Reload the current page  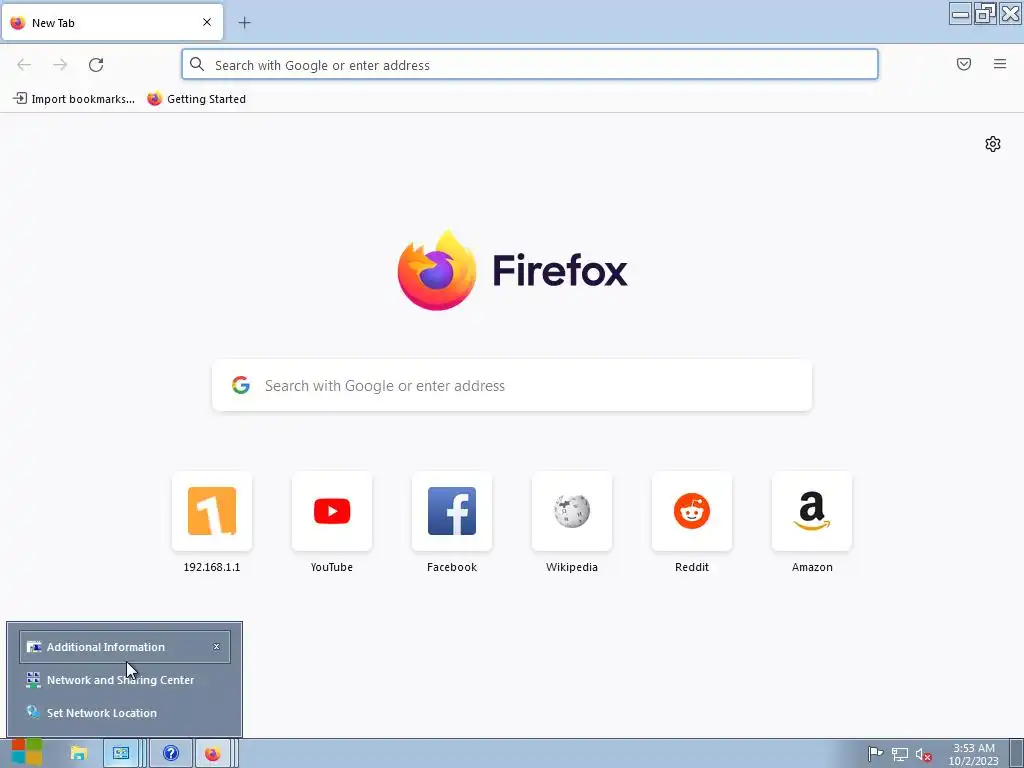point(96,65)
